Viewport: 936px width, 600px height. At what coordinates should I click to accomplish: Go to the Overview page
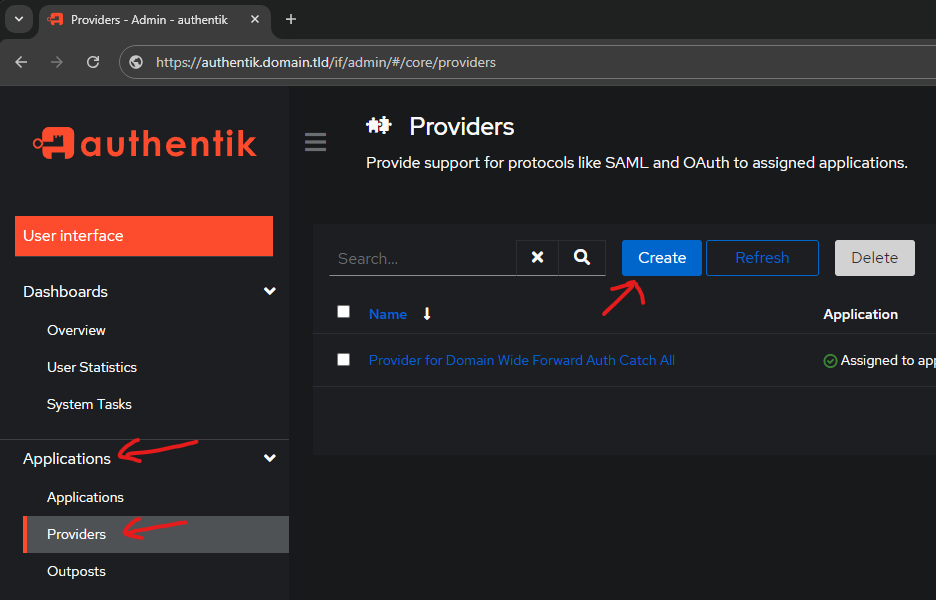pyautogui.click(x=76, y=330)
